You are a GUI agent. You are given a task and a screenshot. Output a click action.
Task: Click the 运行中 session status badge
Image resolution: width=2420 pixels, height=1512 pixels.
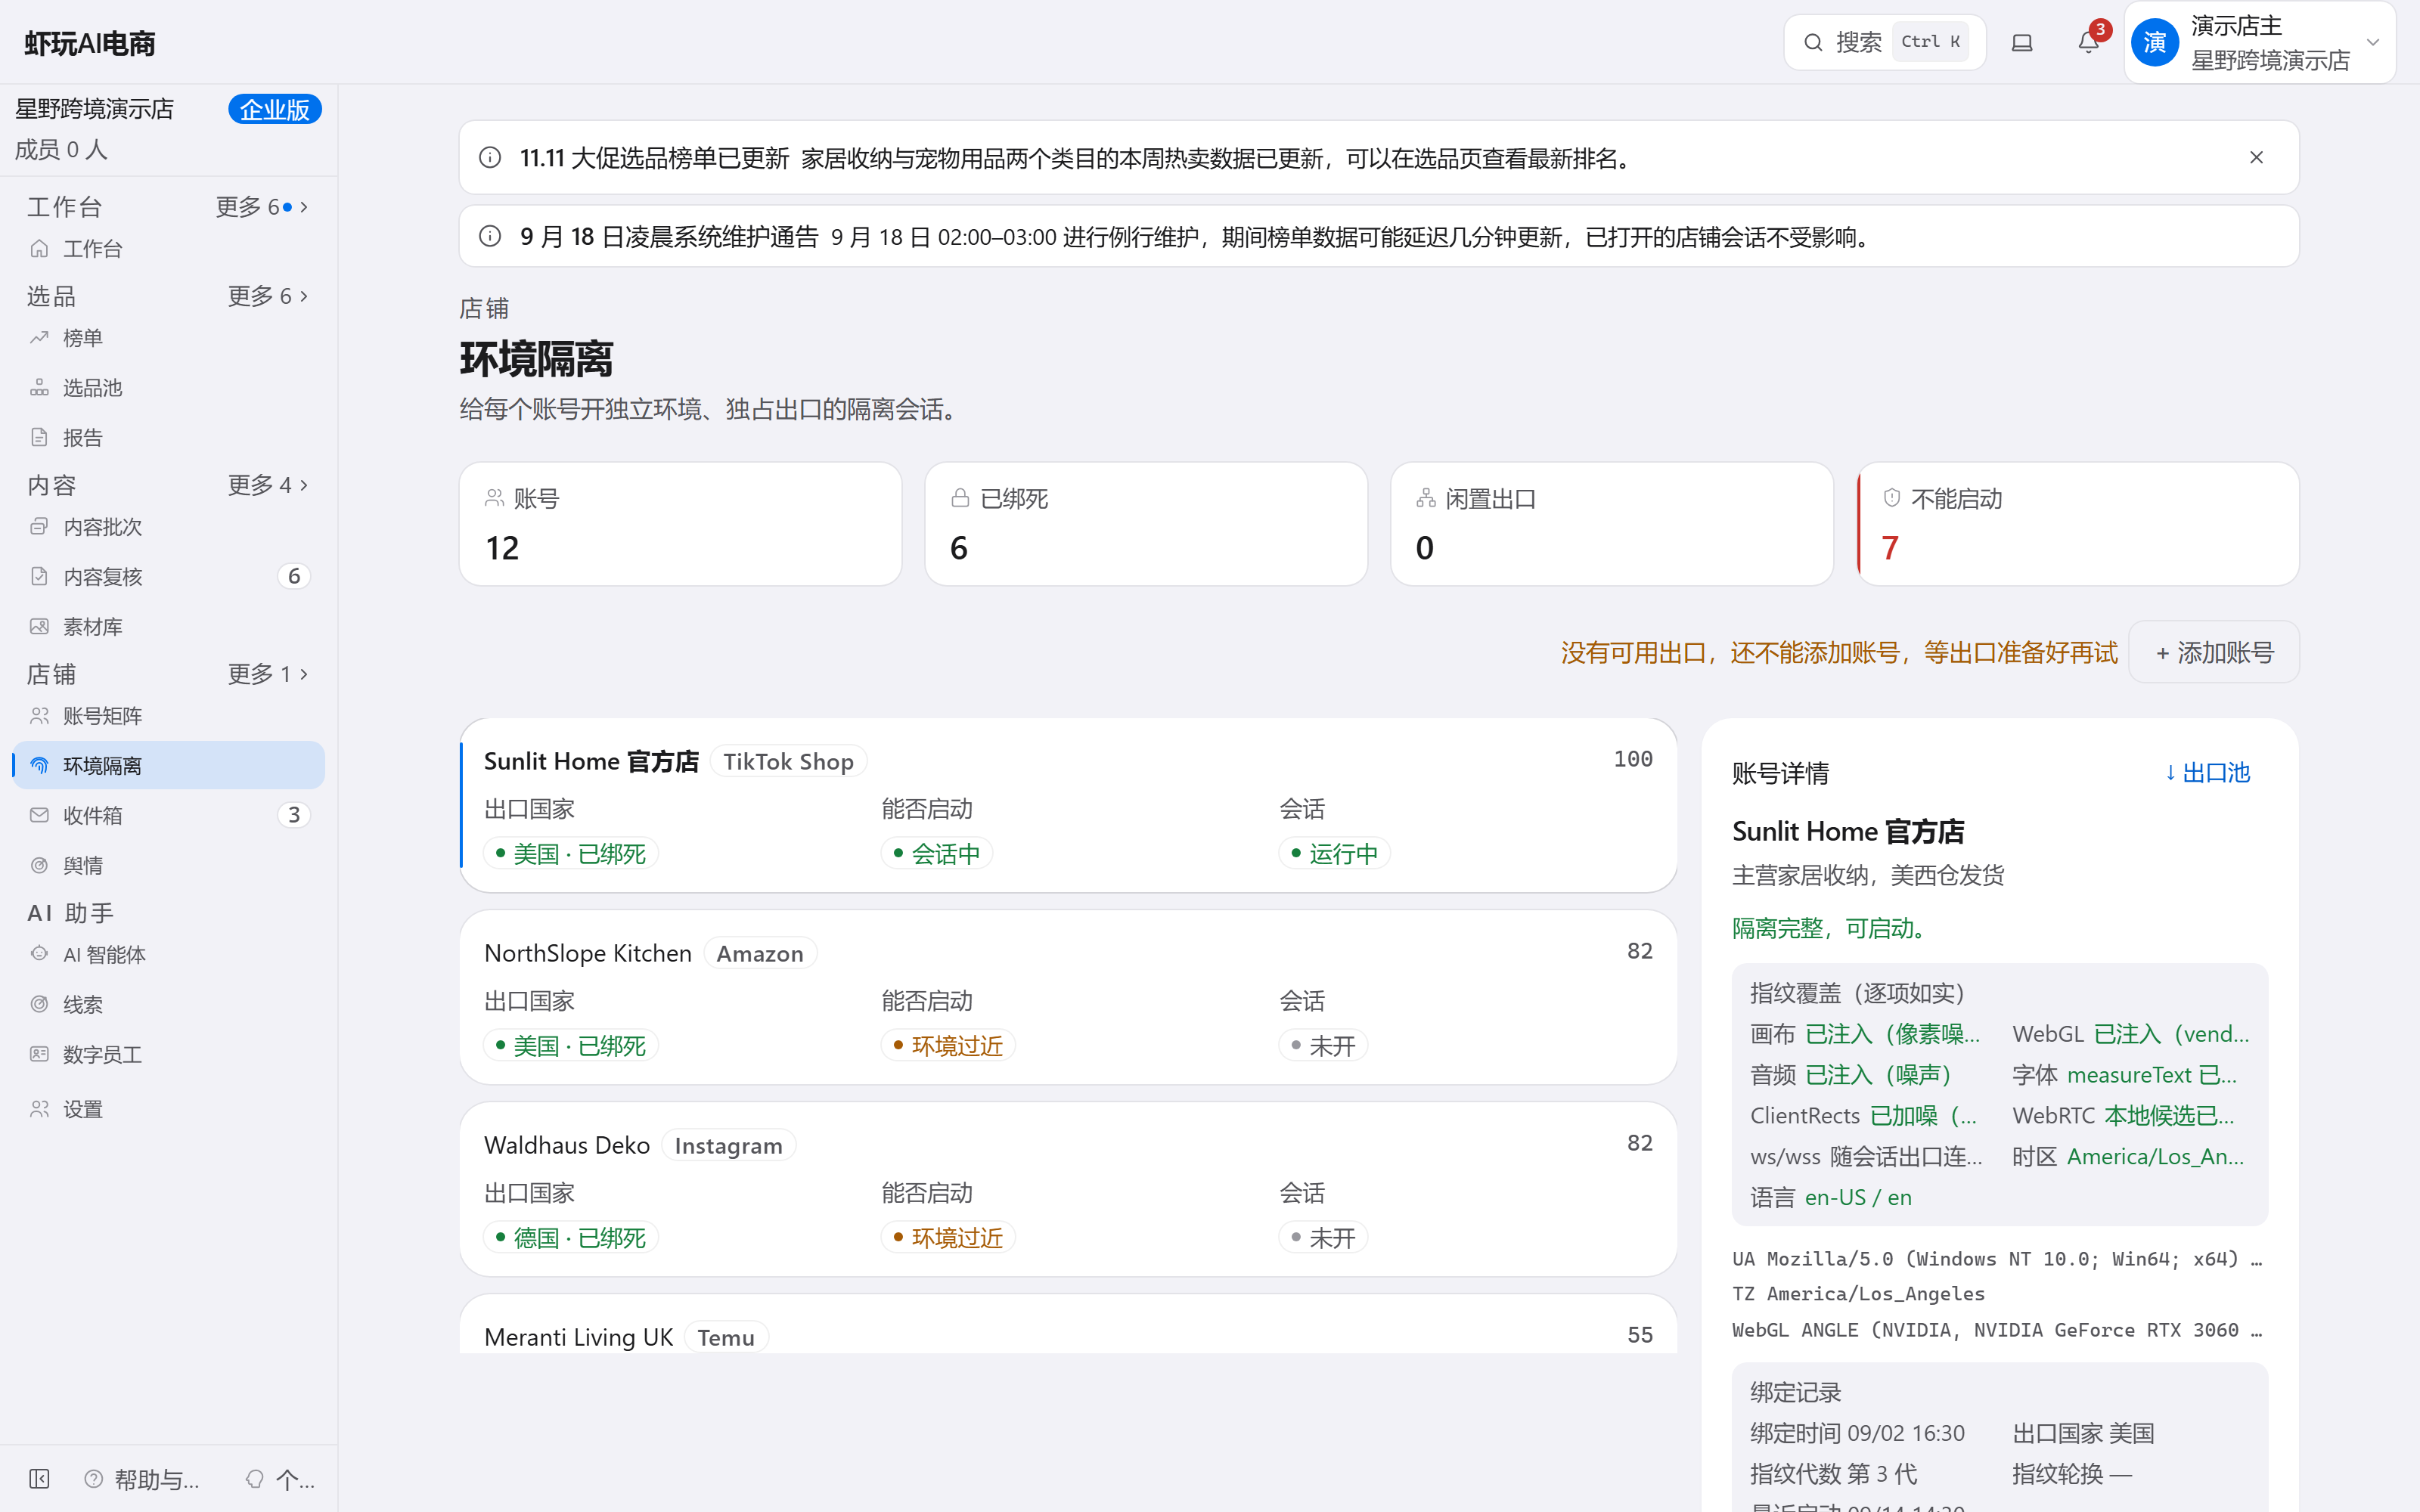(1334, 854)
